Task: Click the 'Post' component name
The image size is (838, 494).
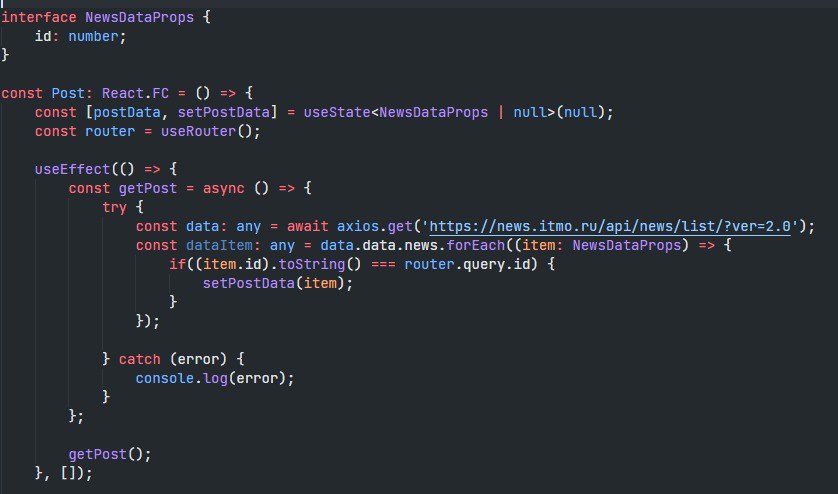Action: (x=68, y=94)
